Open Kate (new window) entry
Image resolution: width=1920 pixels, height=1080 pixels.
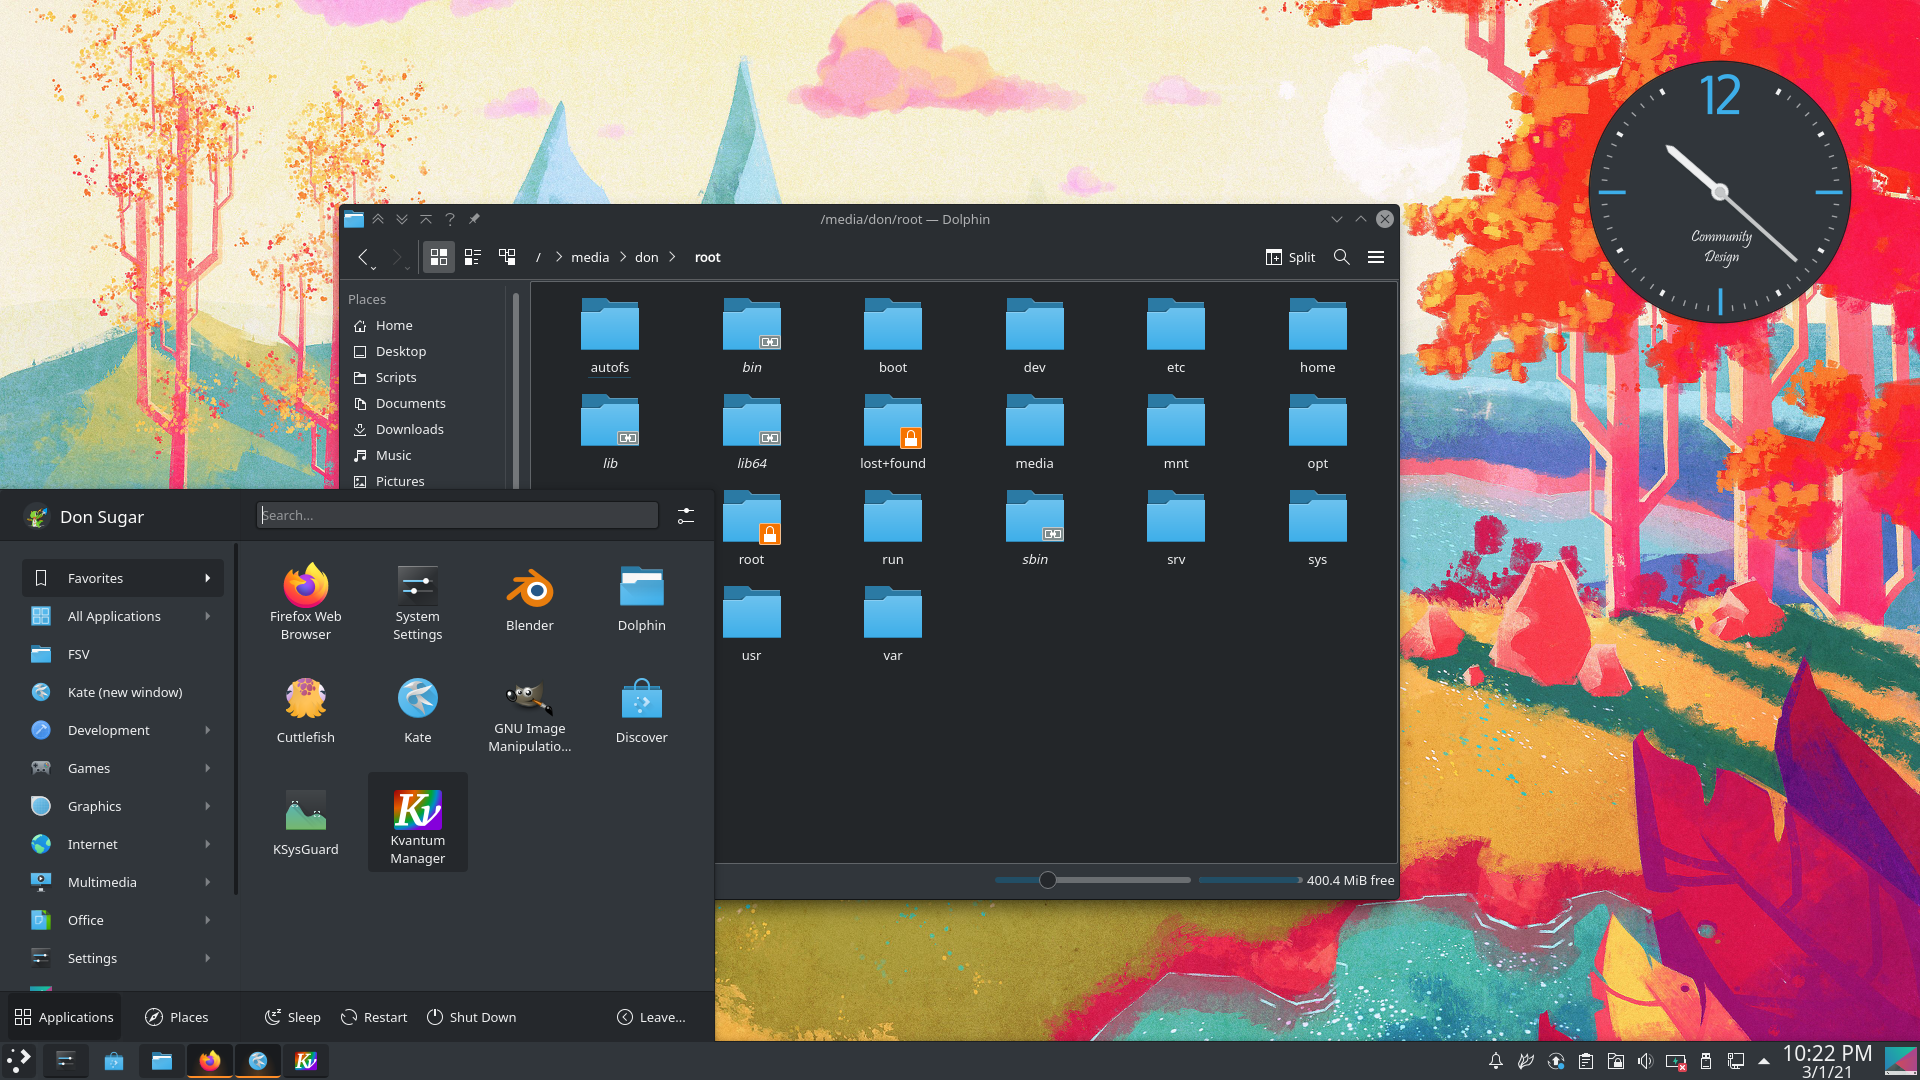point(123,692)
